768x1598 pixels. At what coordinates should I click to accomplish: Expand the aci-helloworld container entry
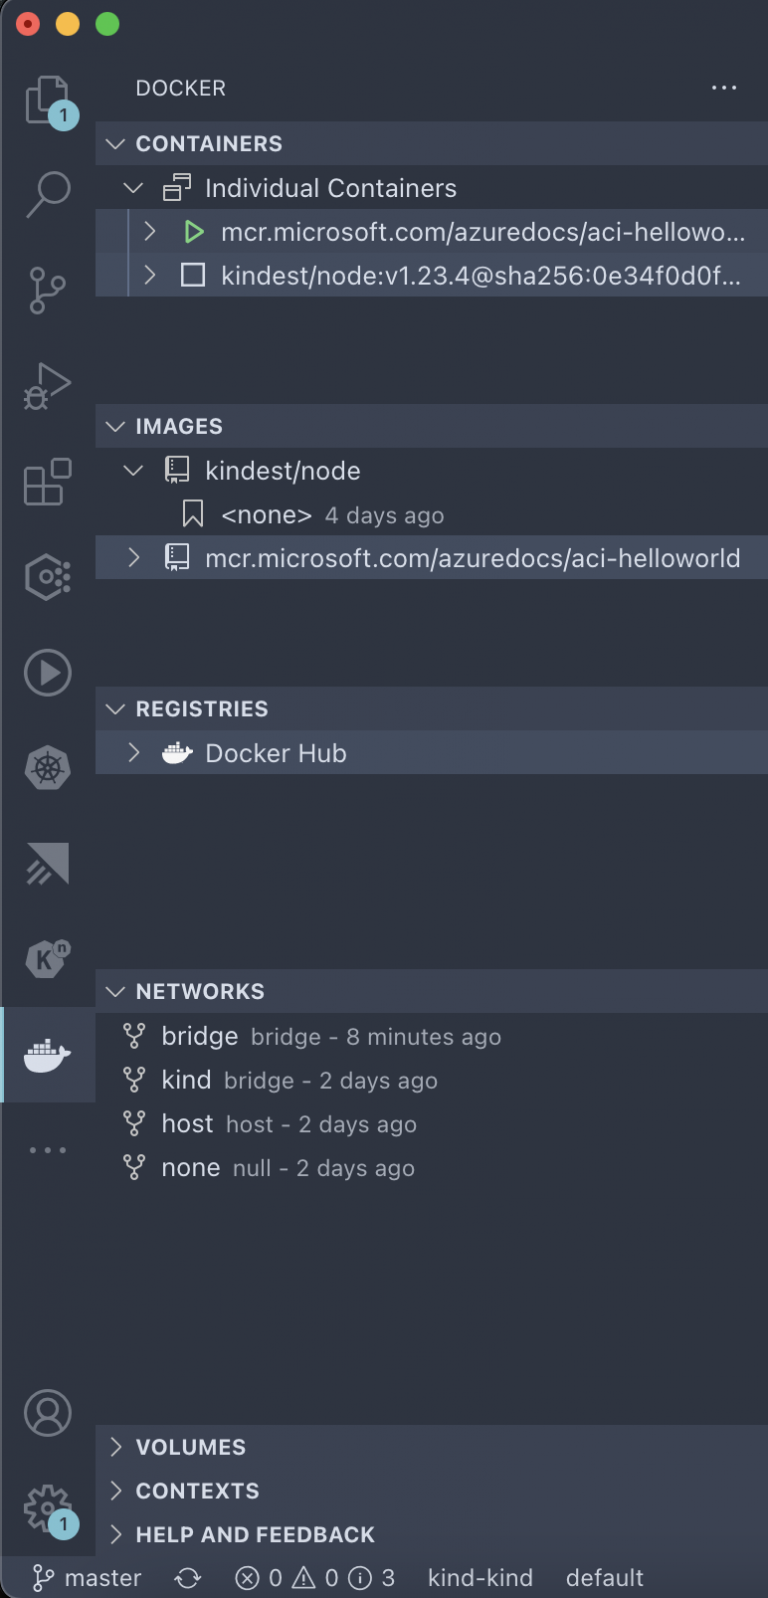tap(149, 231)
